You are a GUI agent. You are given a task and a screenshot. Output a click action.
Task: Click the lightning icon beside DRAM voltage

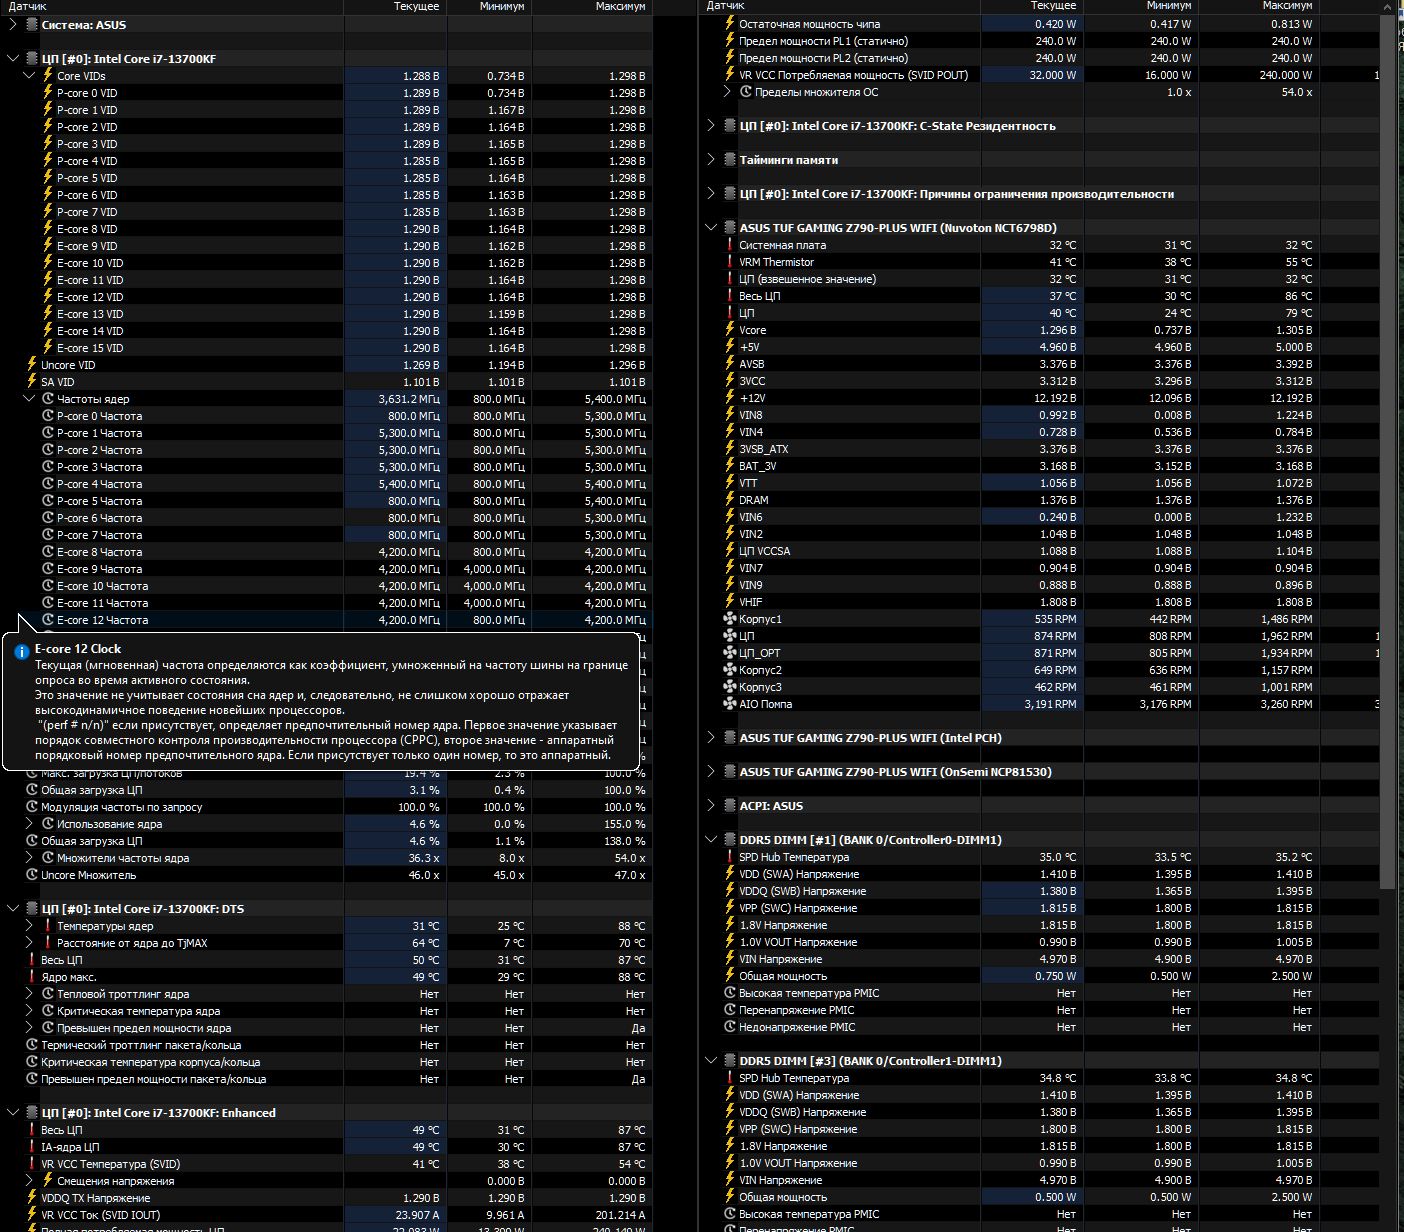[x=729, y=500]
